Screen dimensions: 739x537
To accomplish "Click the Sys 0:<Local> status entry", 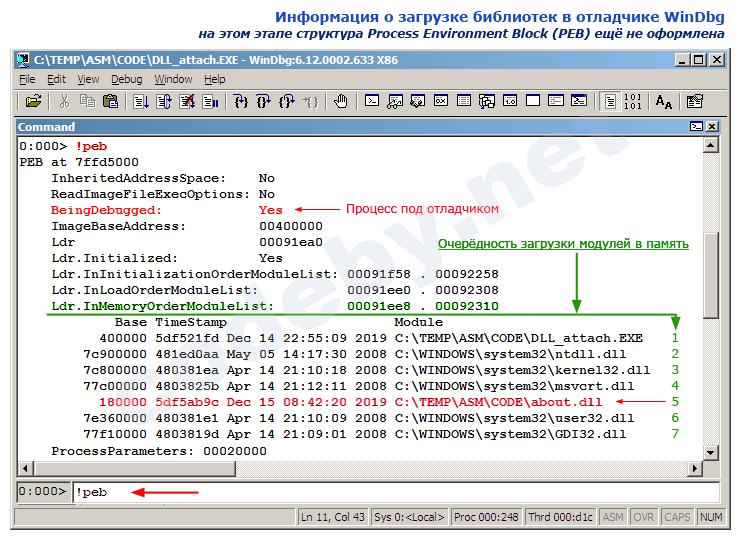I will [409, 517].
